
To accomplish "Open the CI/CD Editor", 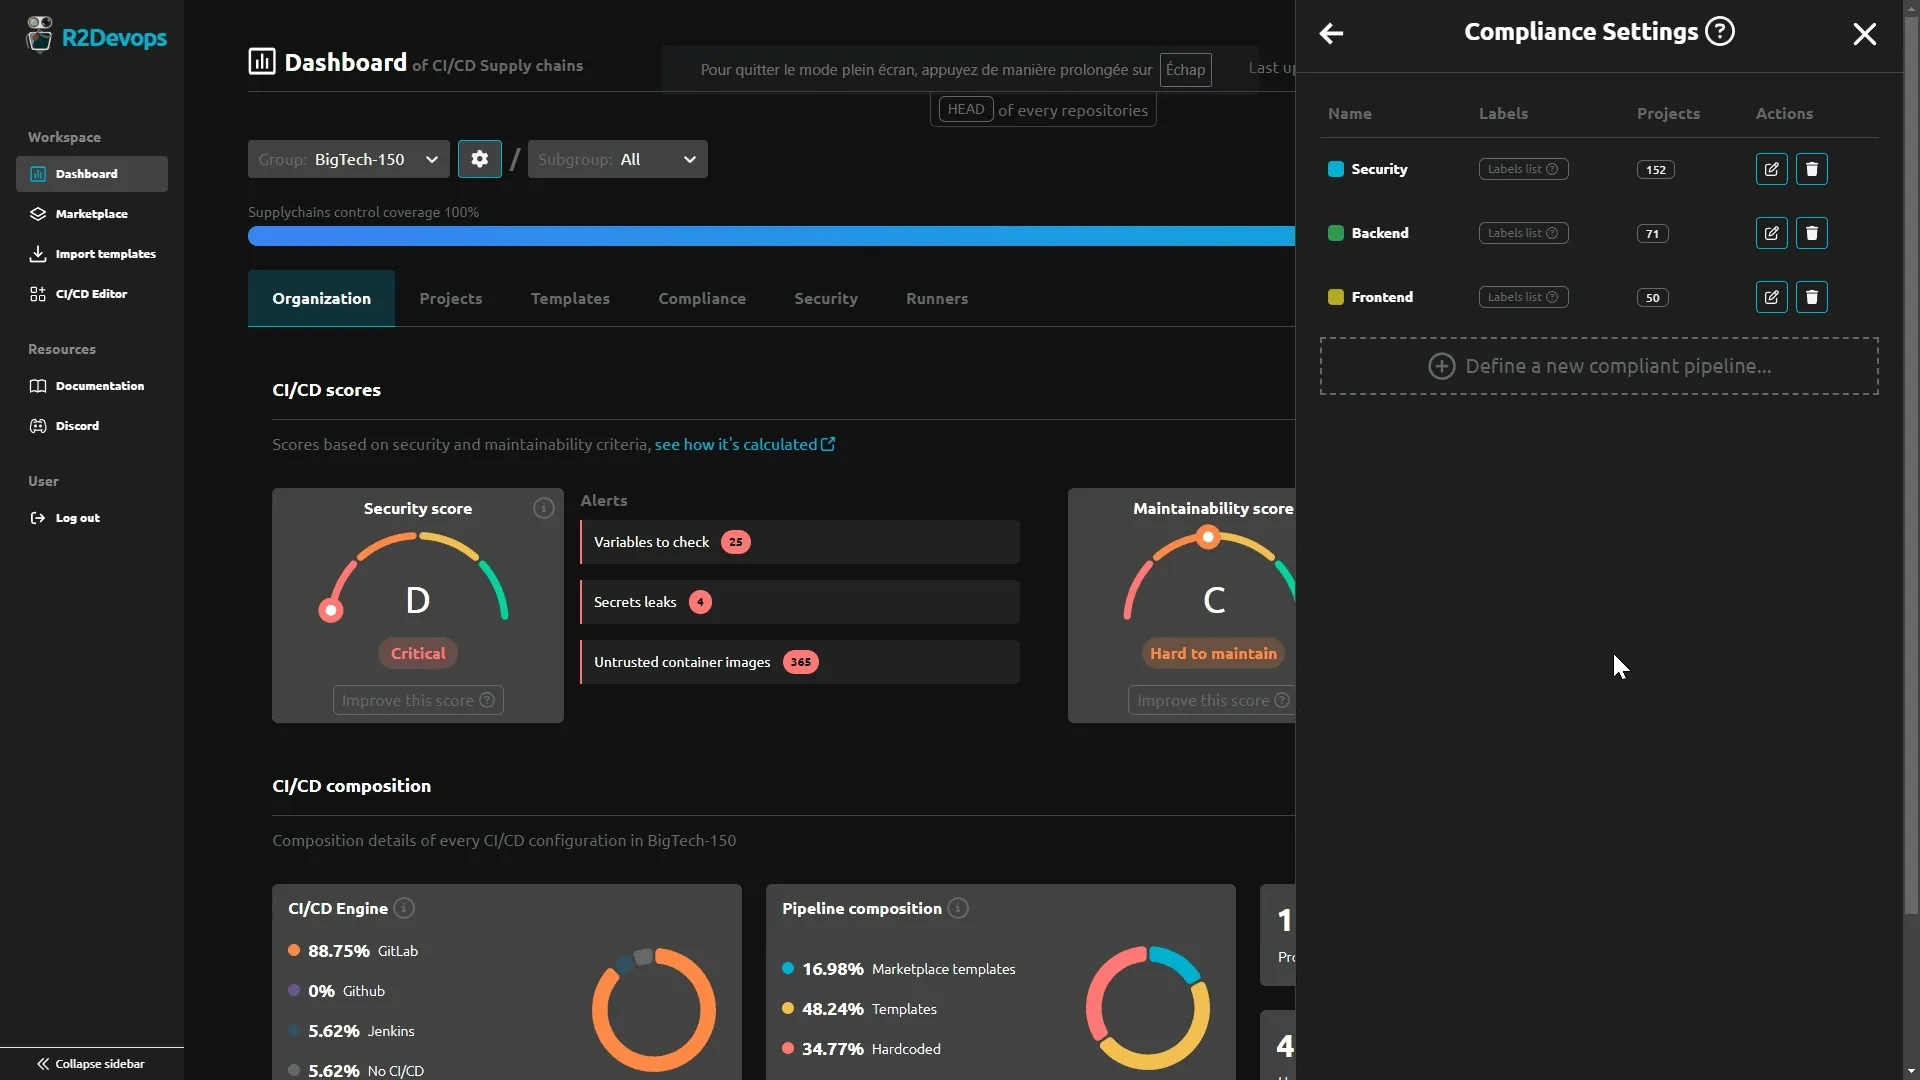I will (x=92, y=293).
